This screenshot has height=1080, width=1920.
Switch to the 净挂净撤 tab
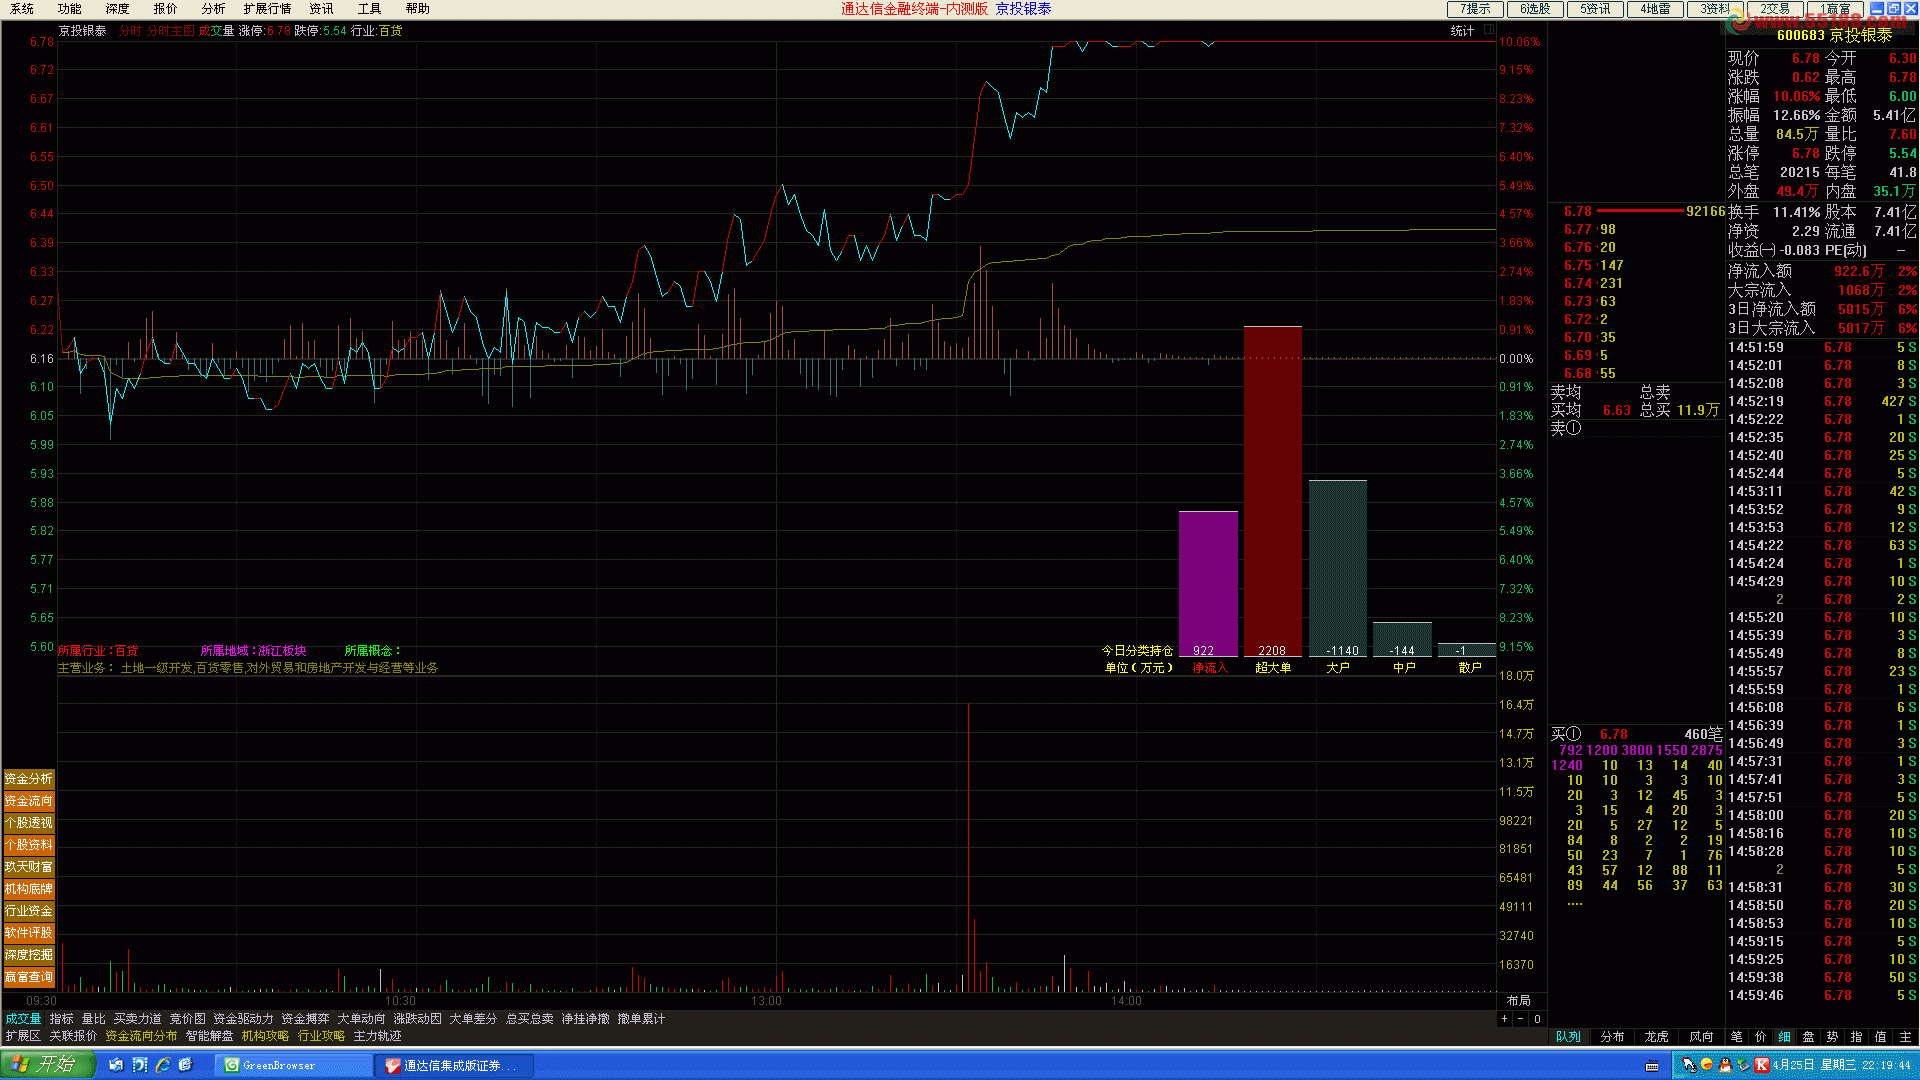coord(586,1019)
